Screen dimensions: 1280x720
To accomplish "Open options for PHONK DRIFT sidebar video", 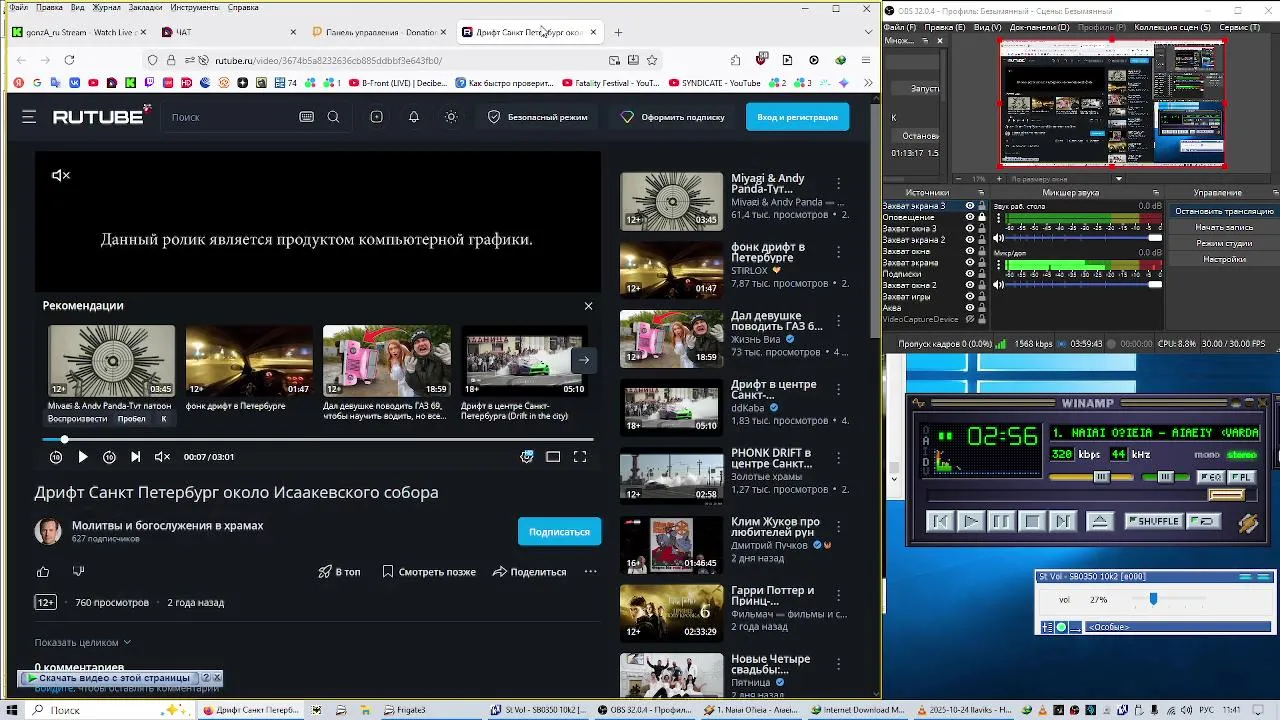I will pos(838,458).
